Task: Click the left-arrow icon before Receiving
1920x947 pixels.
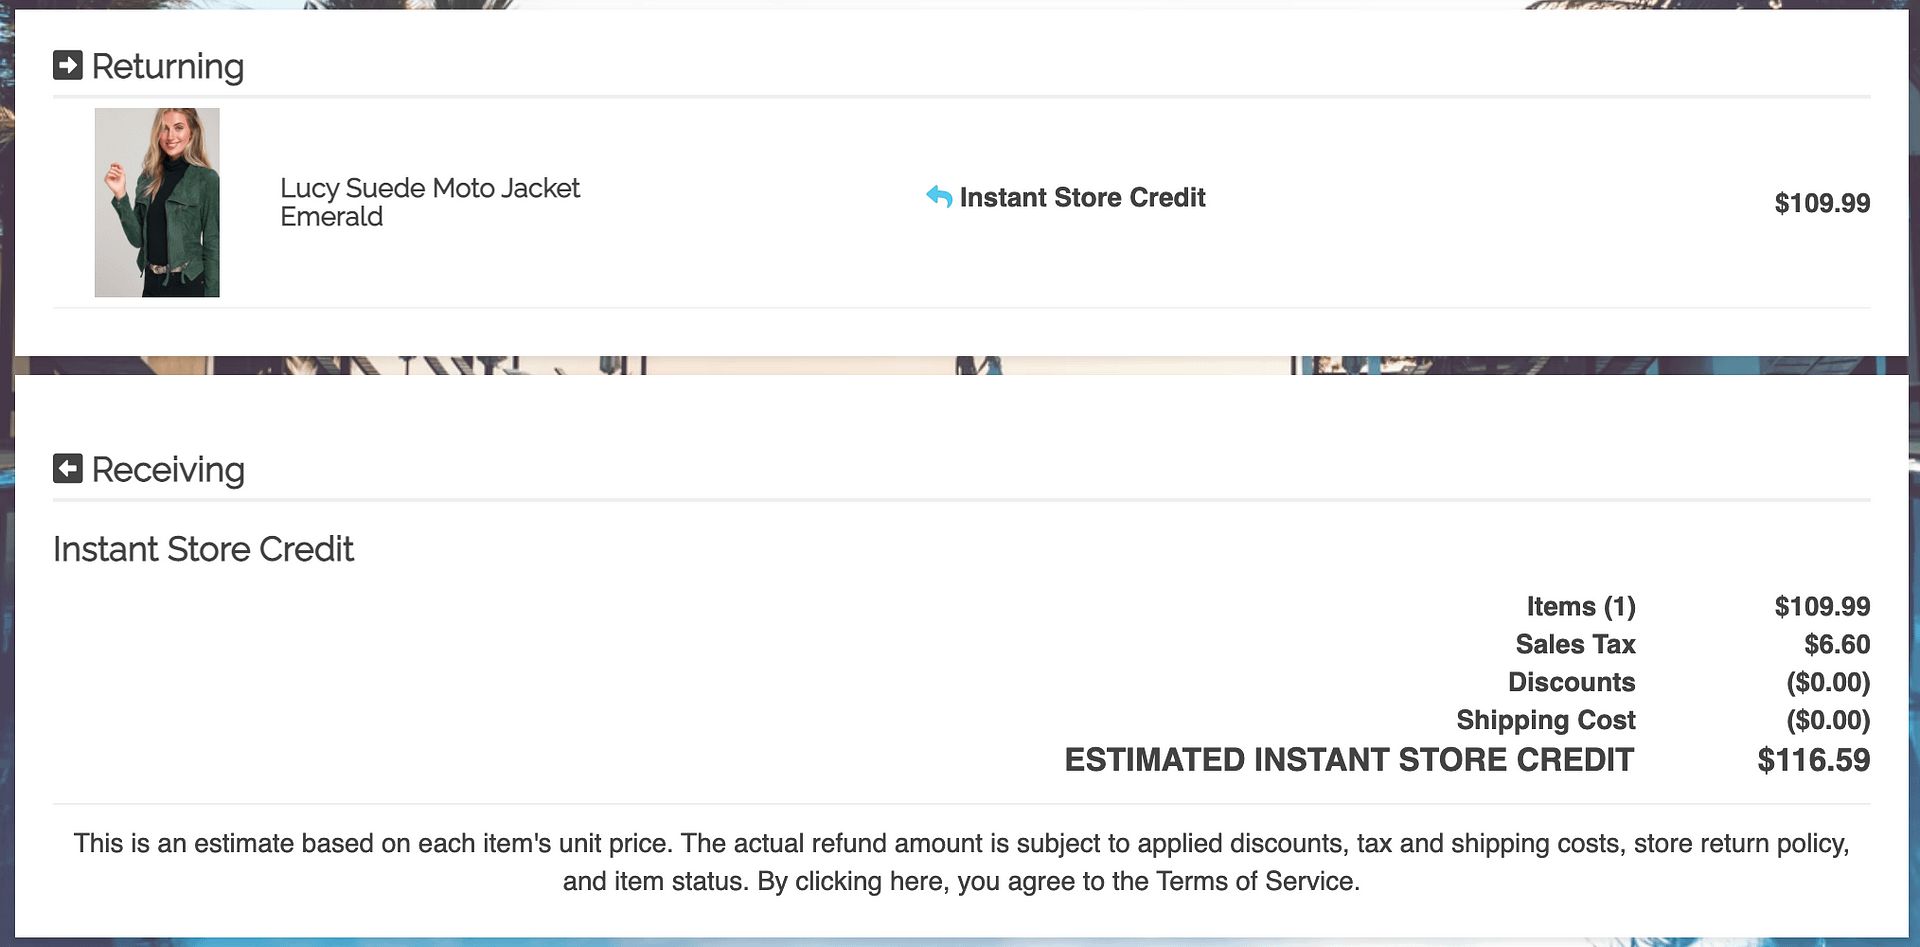Action: point(68,468)
